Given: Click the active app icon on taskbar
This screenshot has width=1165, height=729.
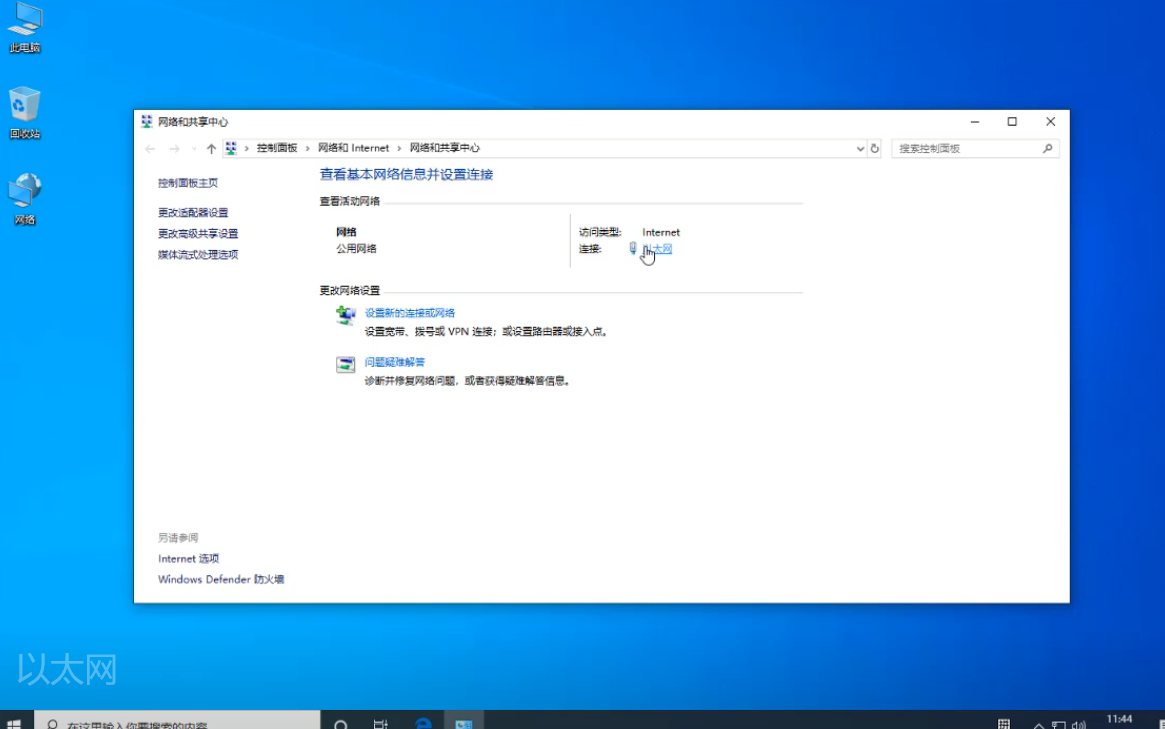Looking at the screenshot, I should (x=463, y=723).
